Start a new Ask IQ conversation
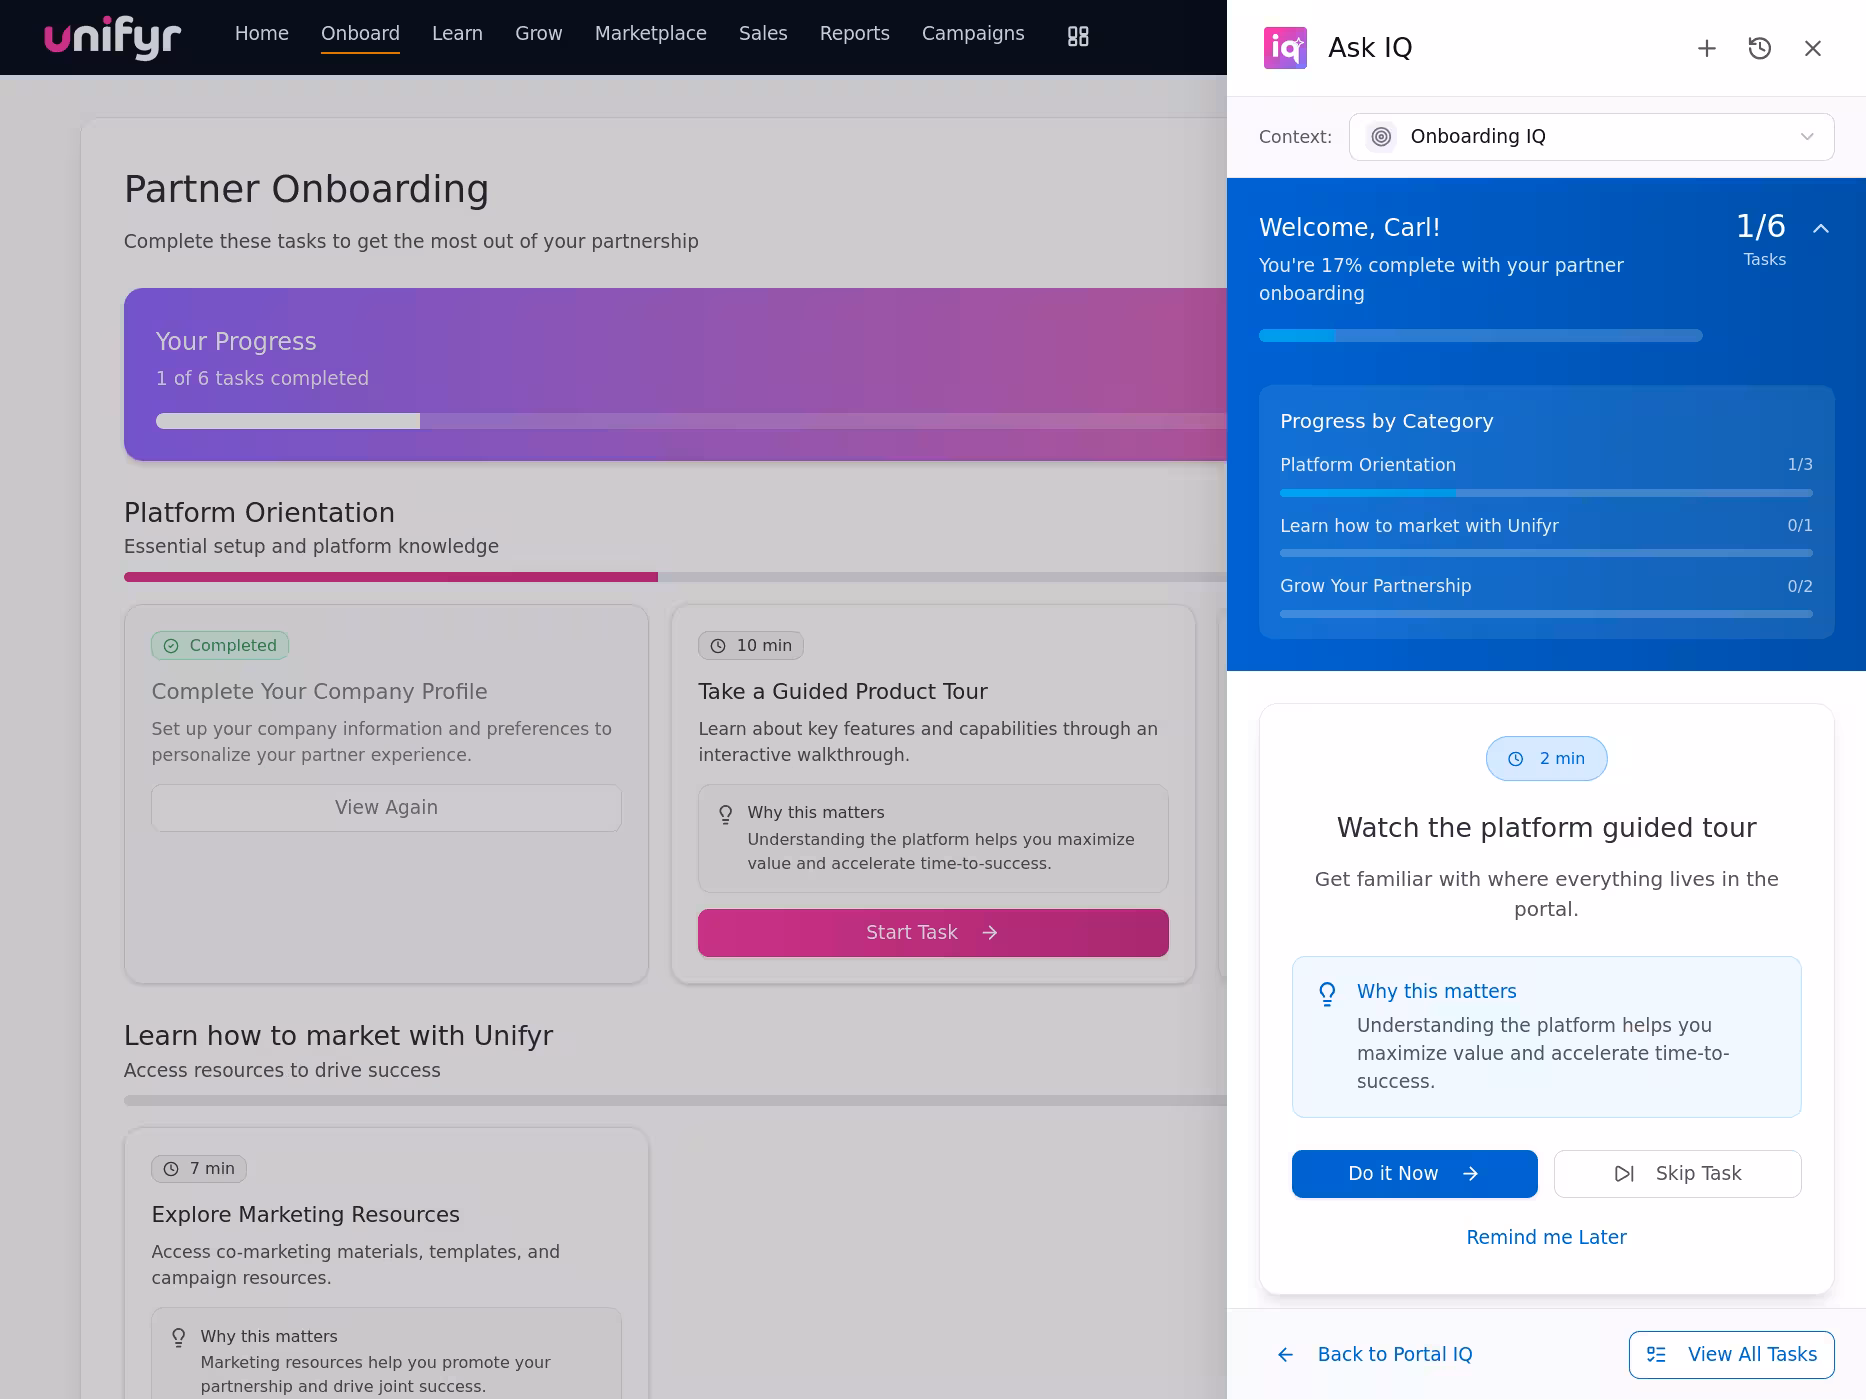The width and height of the screenshot is (1866, 1400). pyautogui.click(x=1707, y=48)
